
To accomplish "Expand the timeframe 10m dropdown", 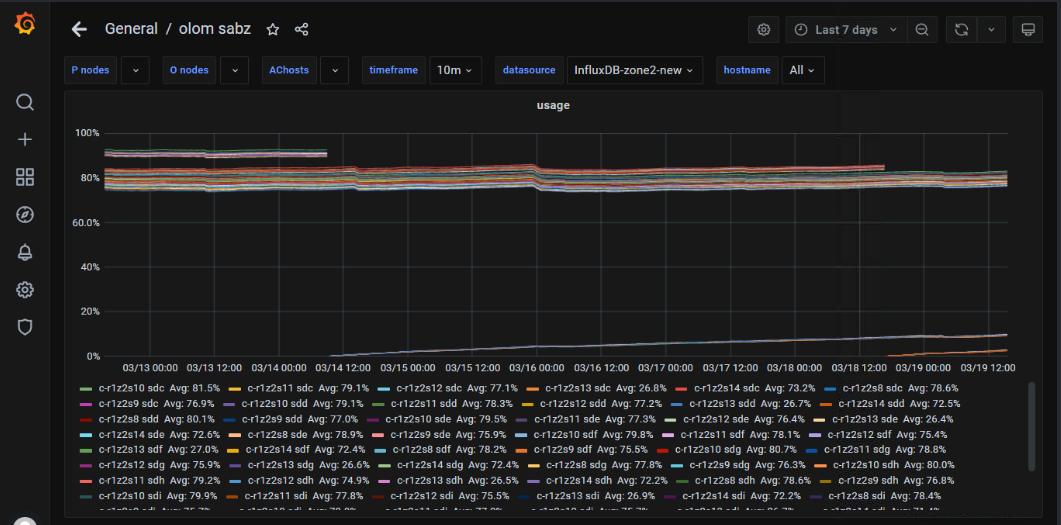I will pyautogui.click(x=455, y=70).
